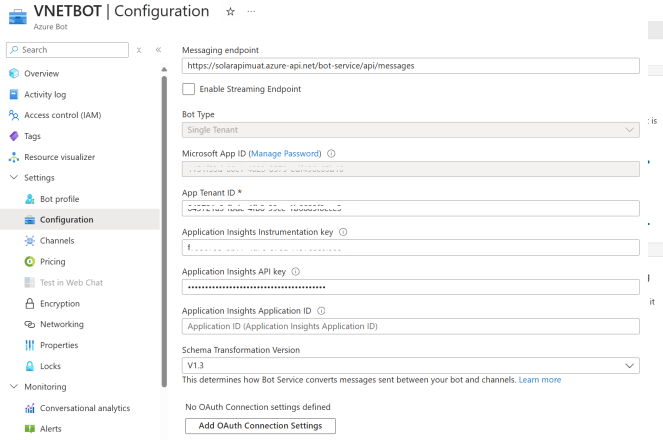Click the Tags purple tag icon
This screenshot has width=663, height=440.
coord(14,136)
